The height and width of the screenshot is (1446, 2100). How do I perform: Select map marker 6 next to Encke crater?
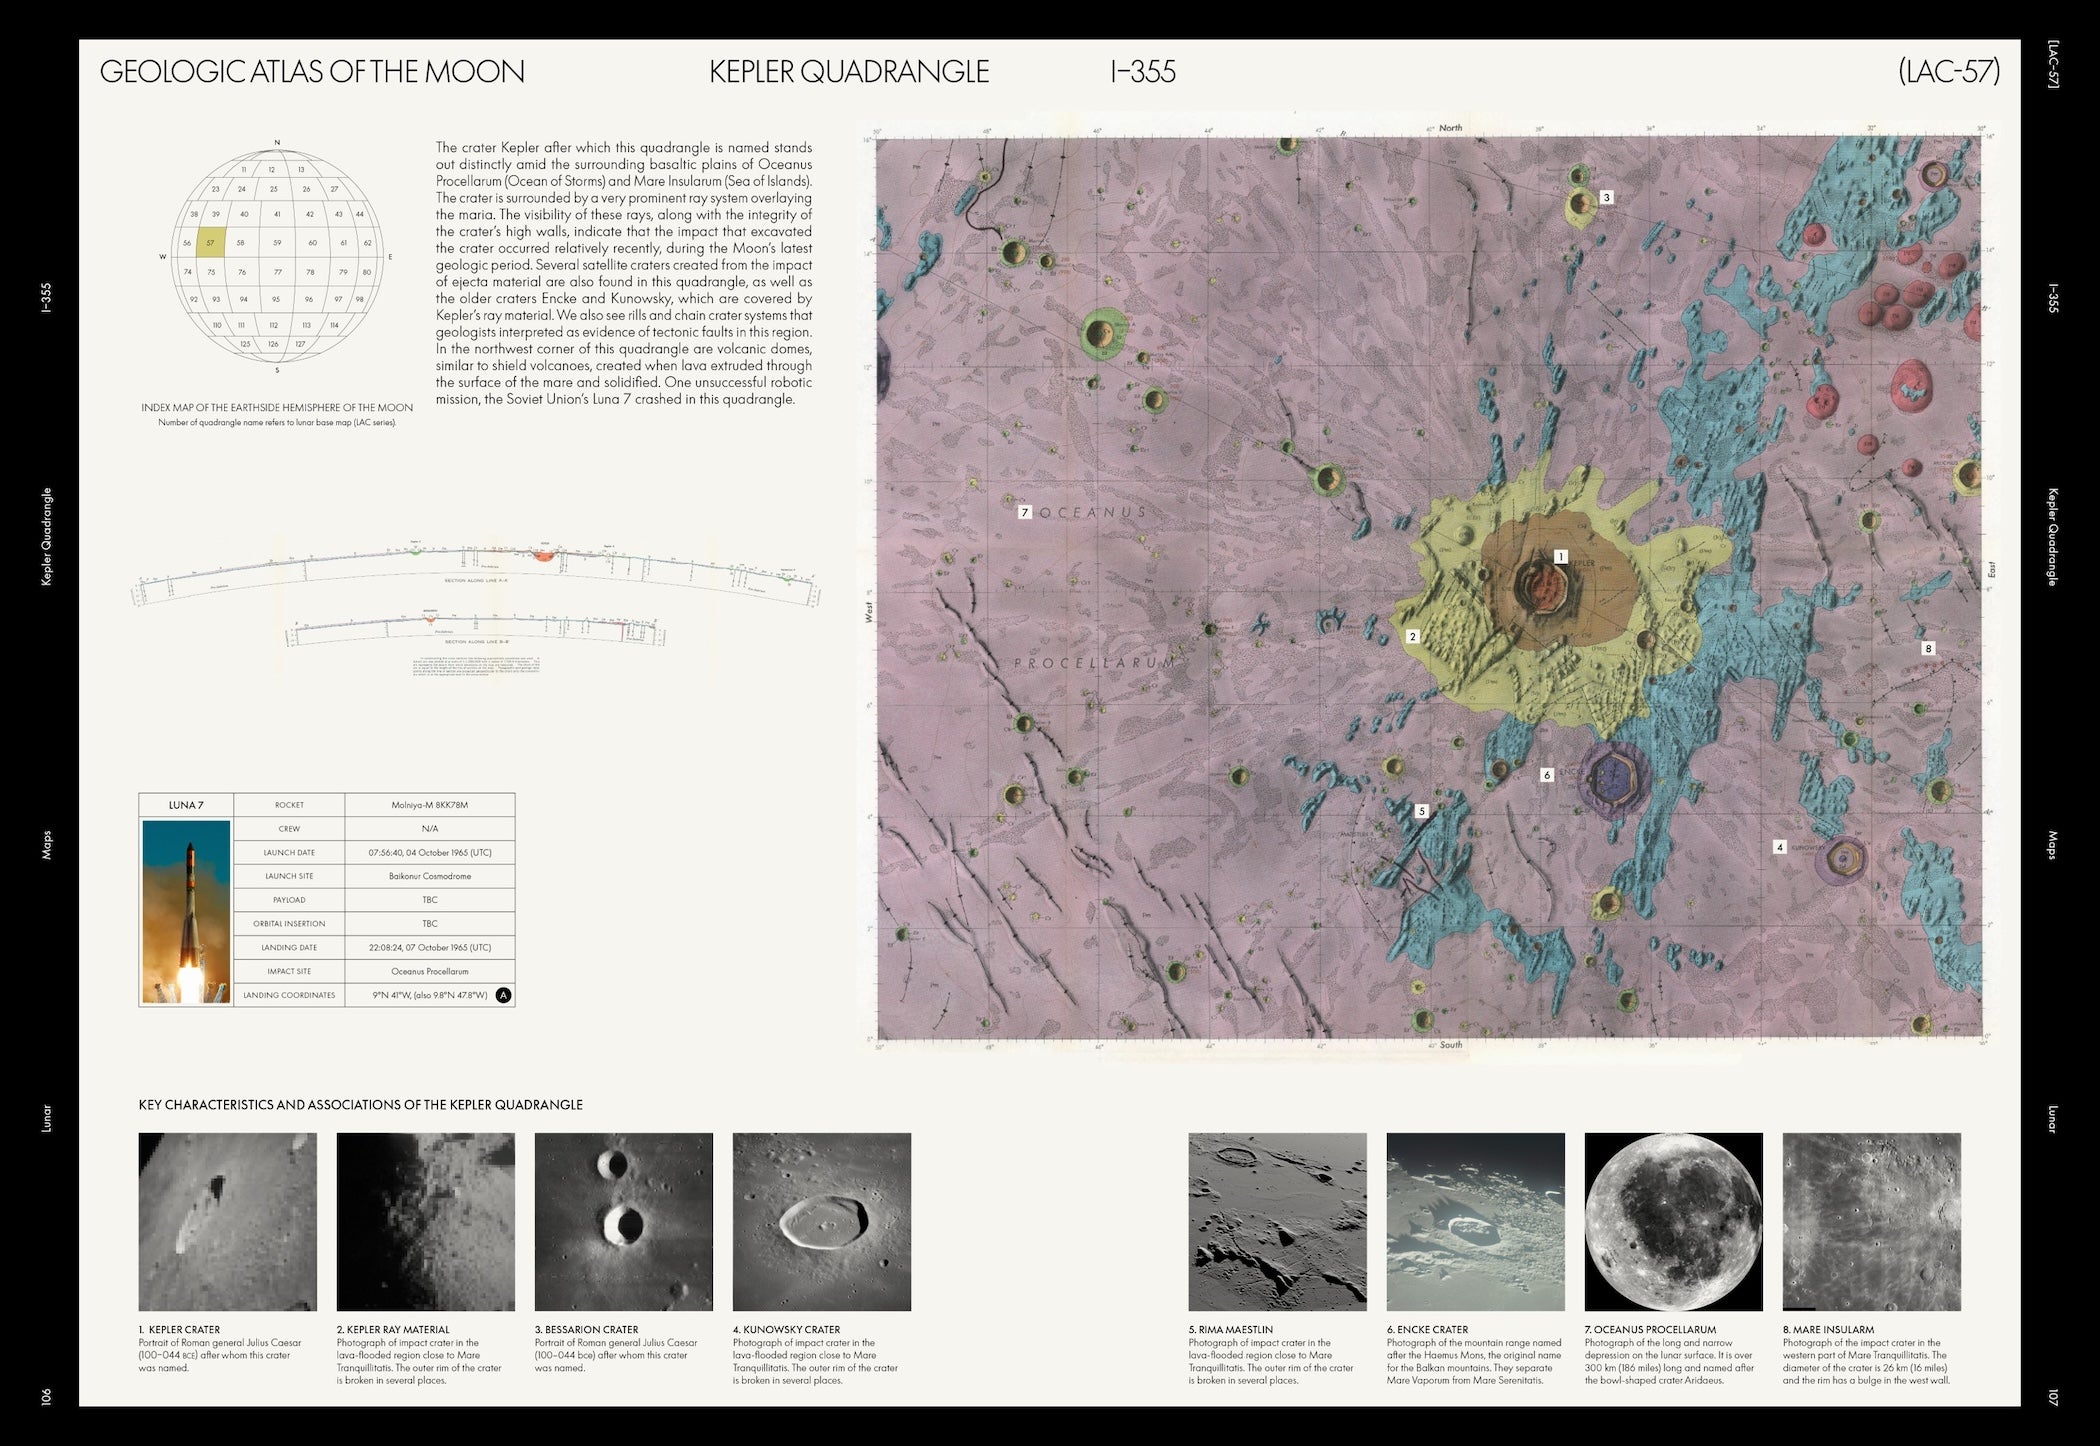click(x=1547, y=774)
